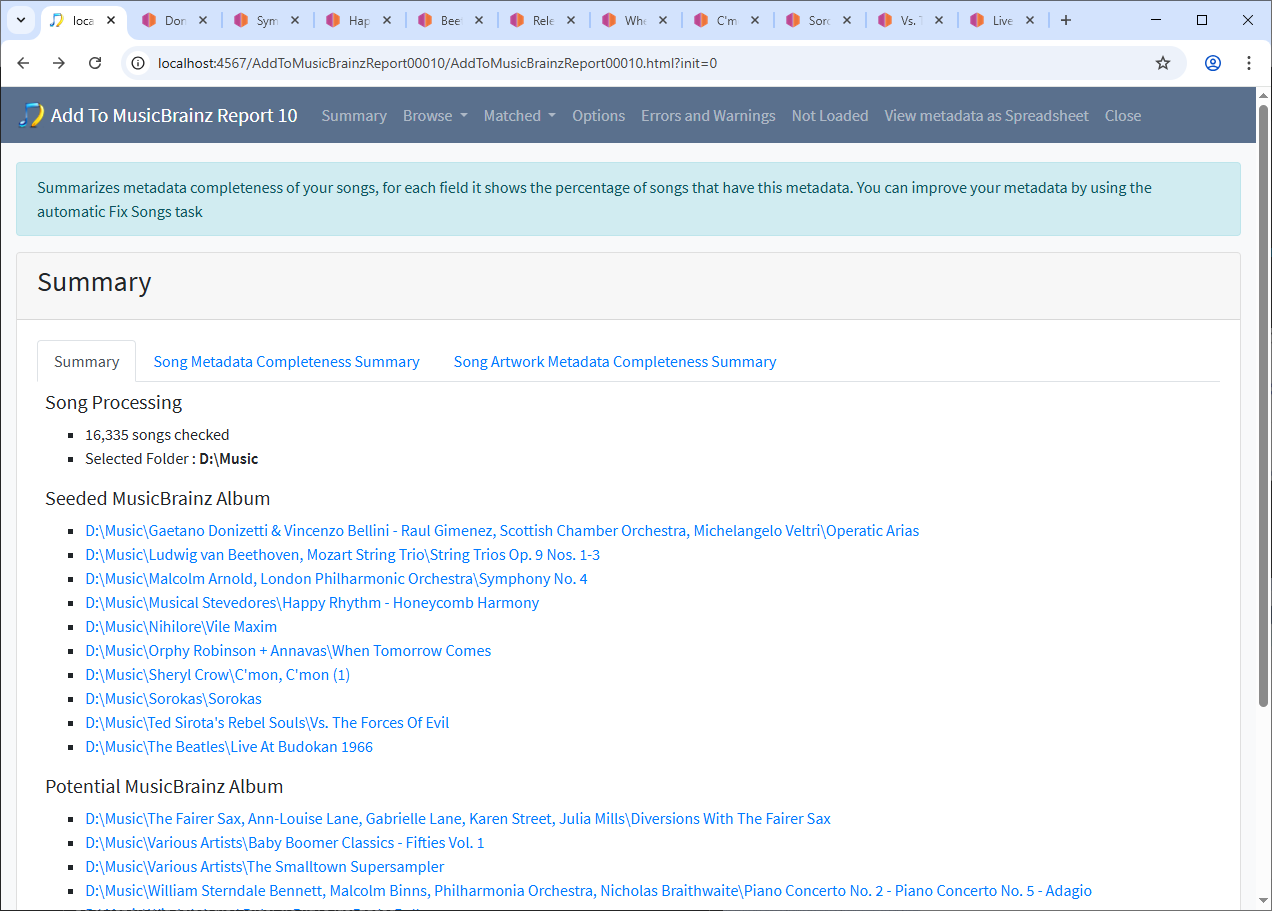Open The Beatles Live At Budokan 1966 link

click(x=229, y=747)
